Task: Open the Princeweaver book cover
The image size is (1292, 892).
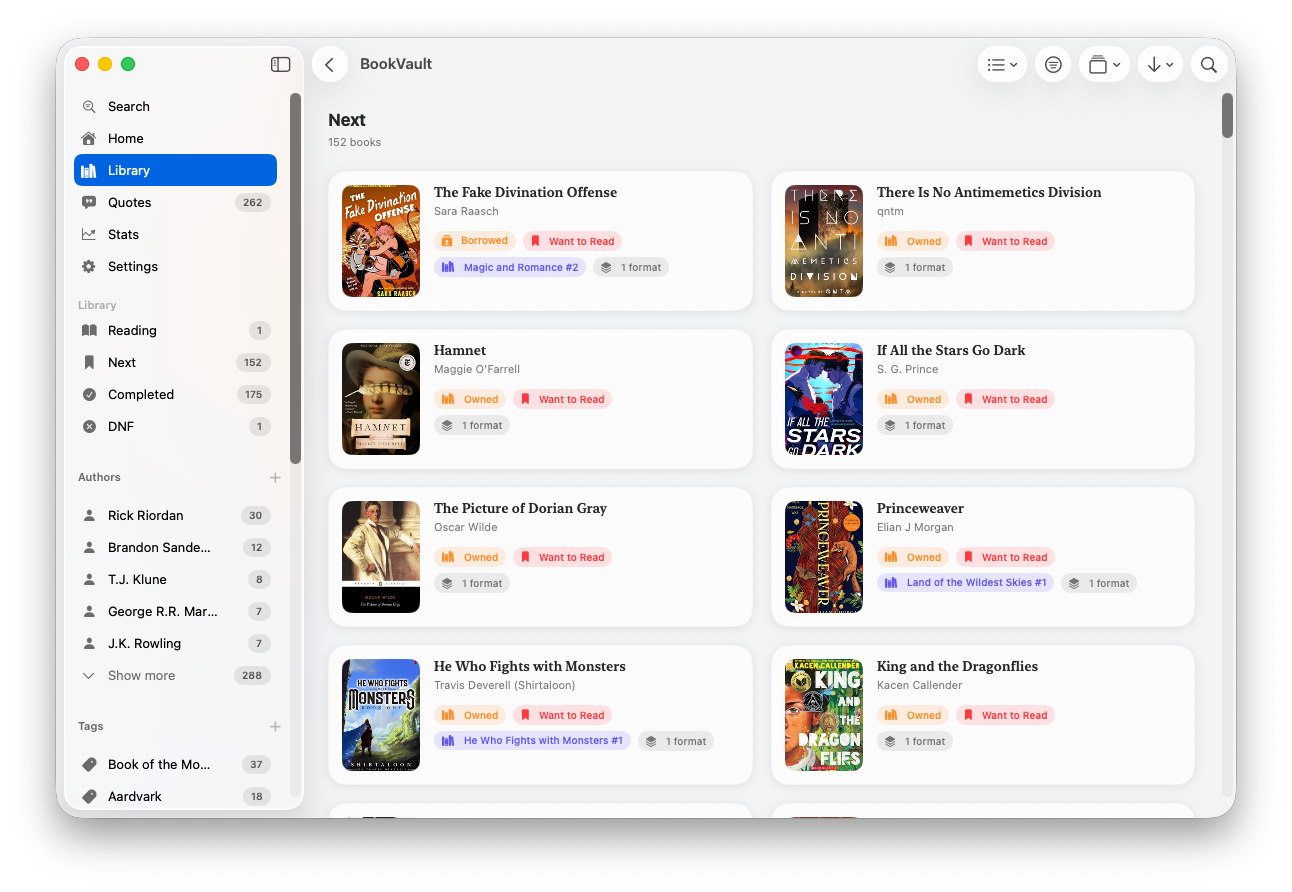Action: pyautogui.click(x=824, y=557)
